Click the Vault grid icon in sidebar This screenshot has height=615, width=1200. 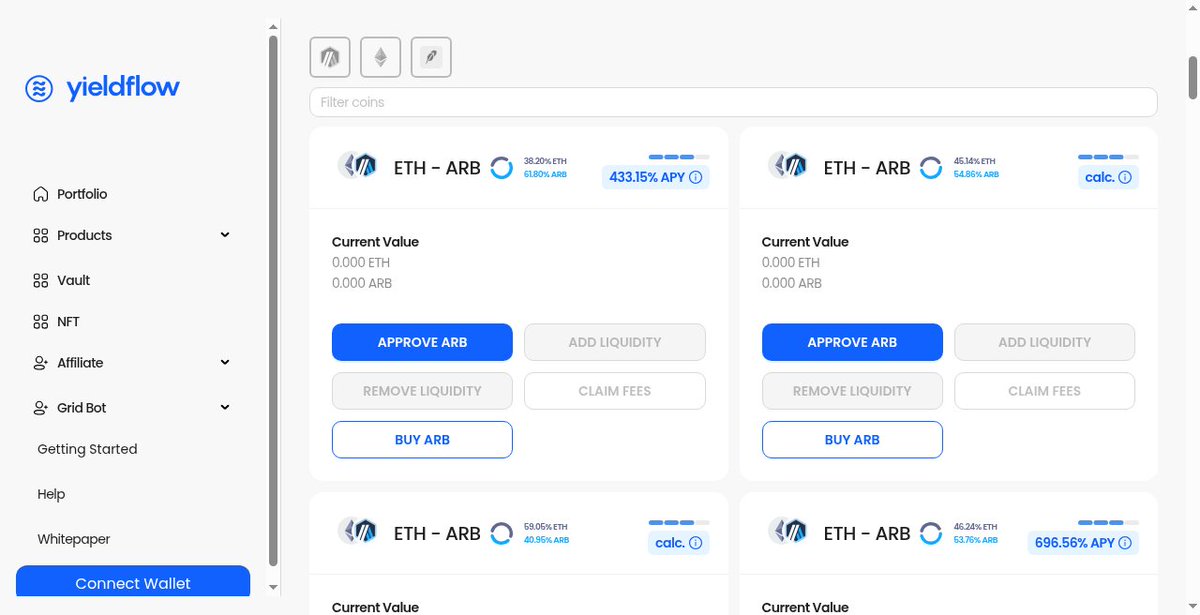(x=40, y=281)
